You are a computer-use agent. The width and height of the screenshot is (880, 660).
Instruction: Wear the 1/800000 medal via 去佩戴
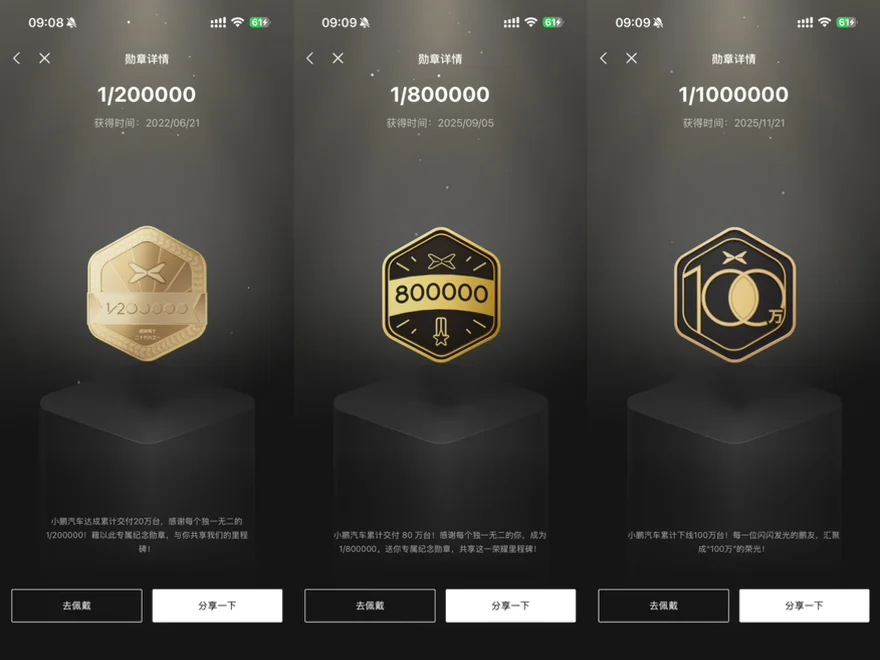coord(370,606)
